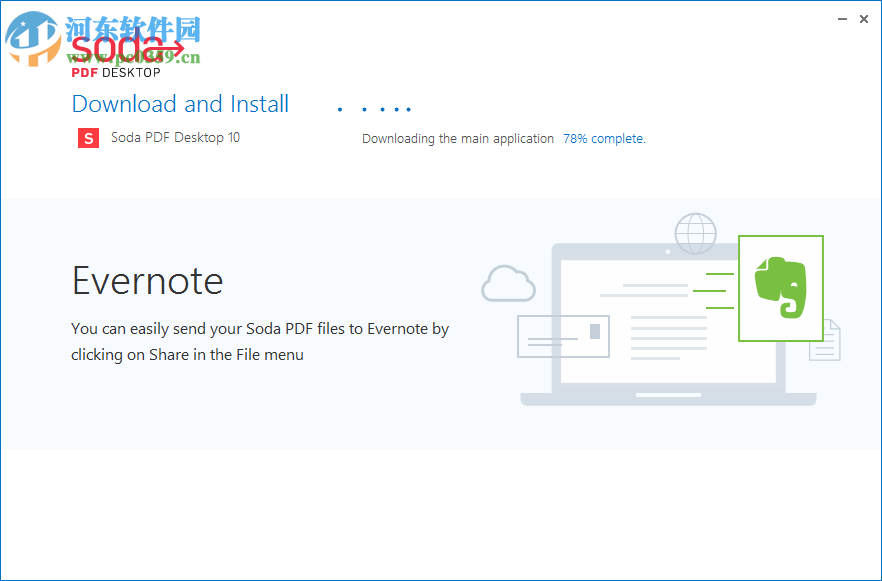Click the envelope card illustration
The image size is (882, 581).
pyautogui.click(x=563, y=336)
